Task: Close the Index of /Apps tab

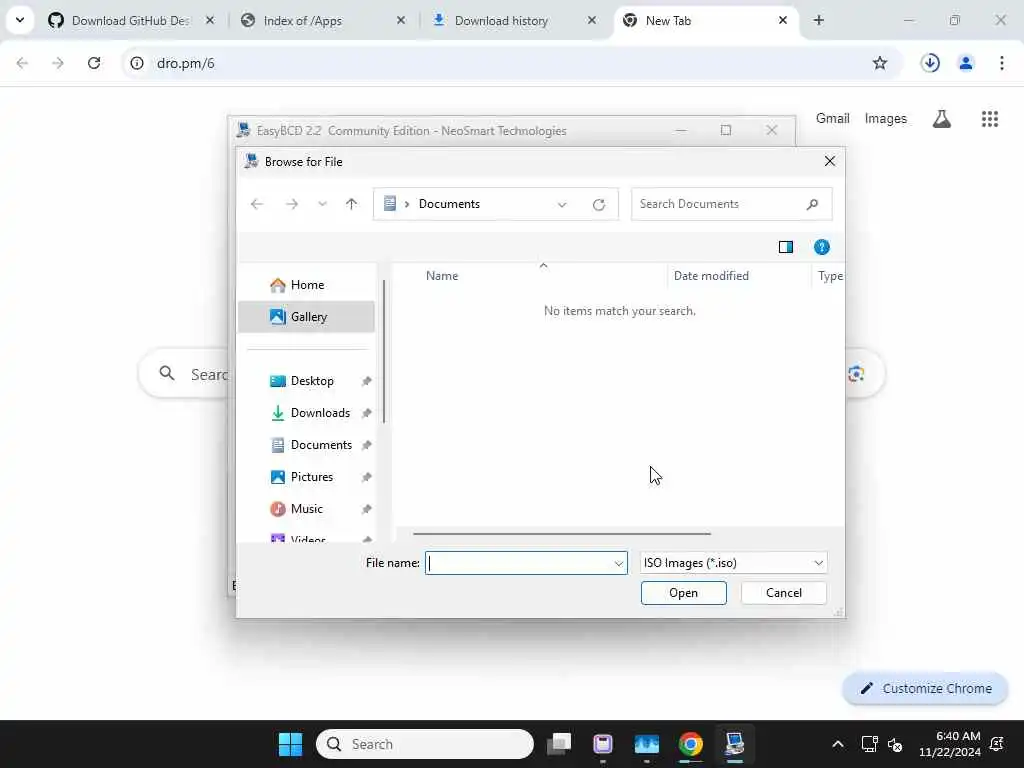Action: click(401, 21)
